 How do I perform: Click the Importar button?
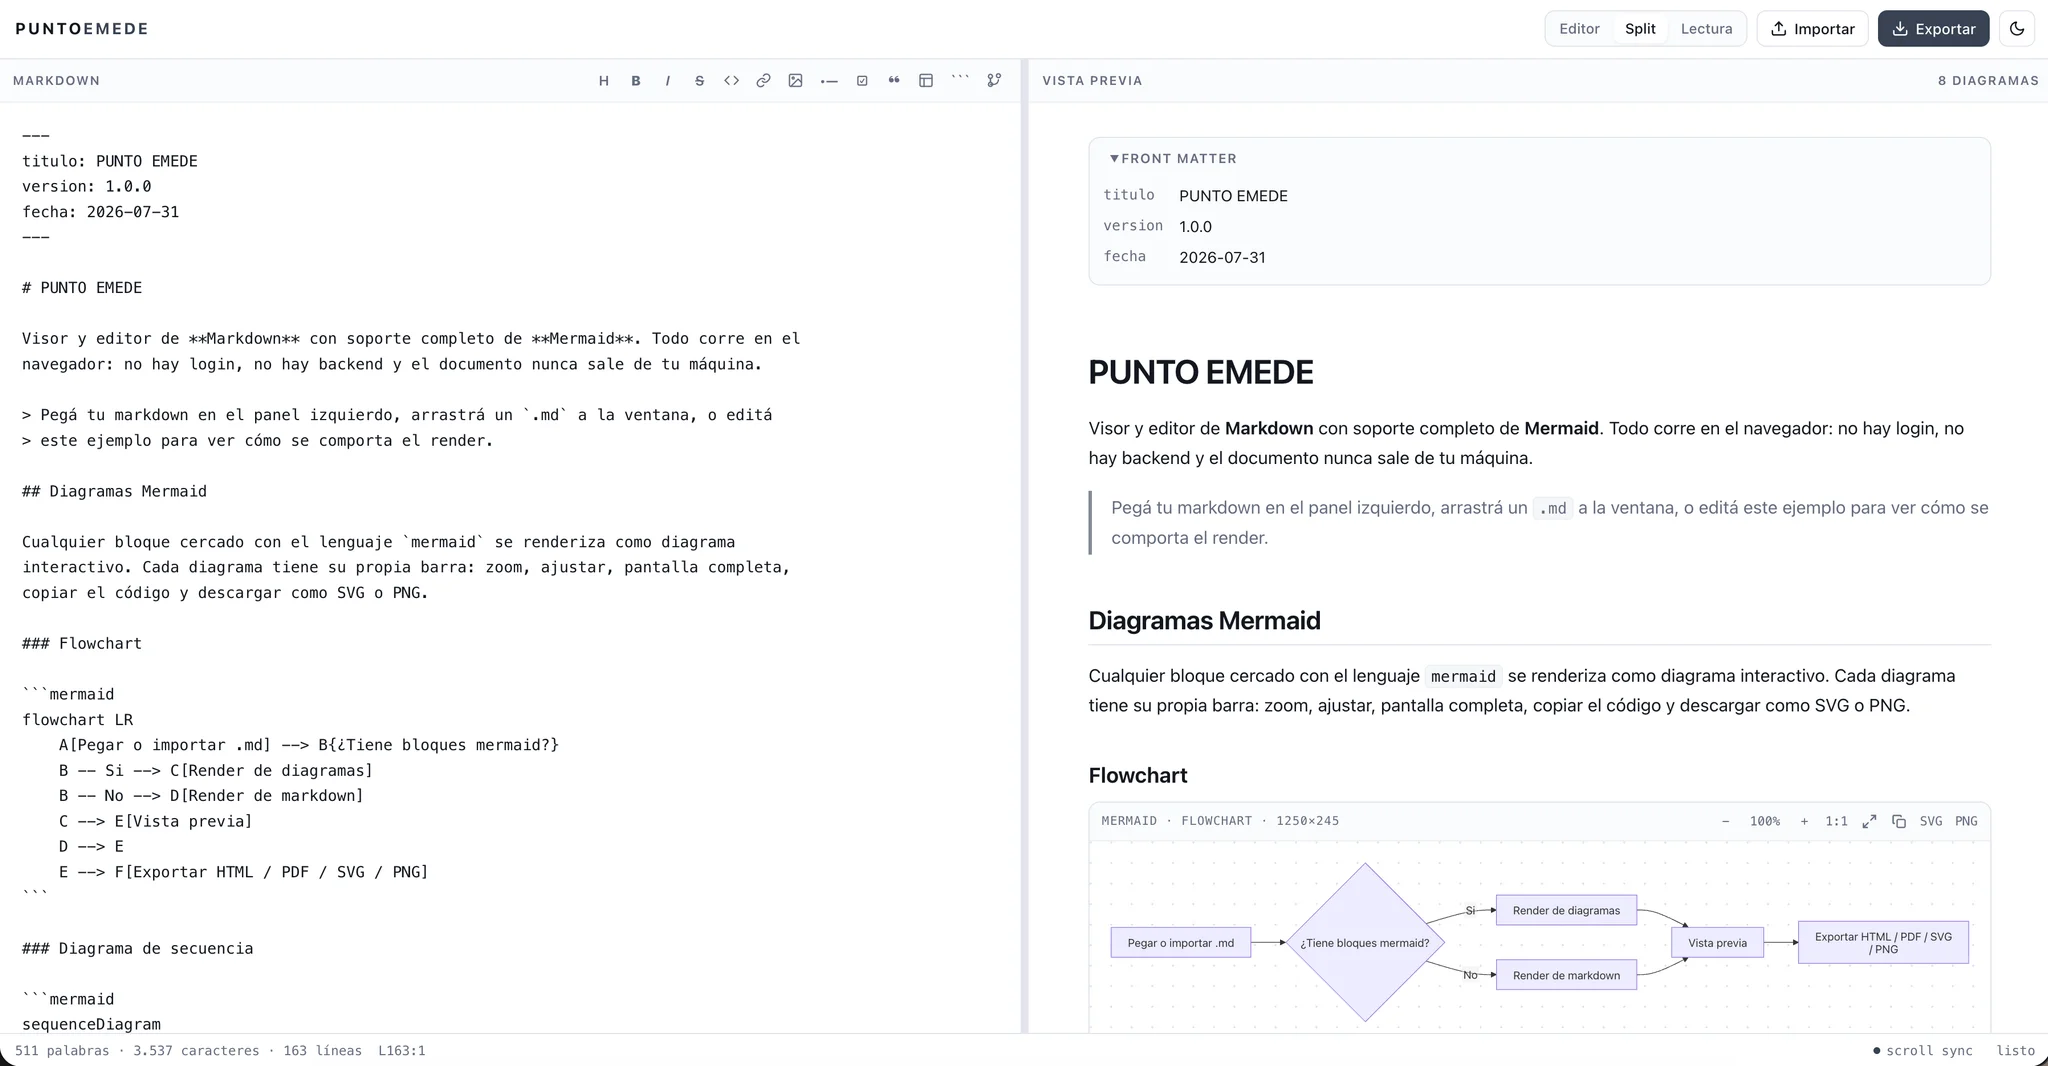pyautogui.click(x=1812, y=29)
